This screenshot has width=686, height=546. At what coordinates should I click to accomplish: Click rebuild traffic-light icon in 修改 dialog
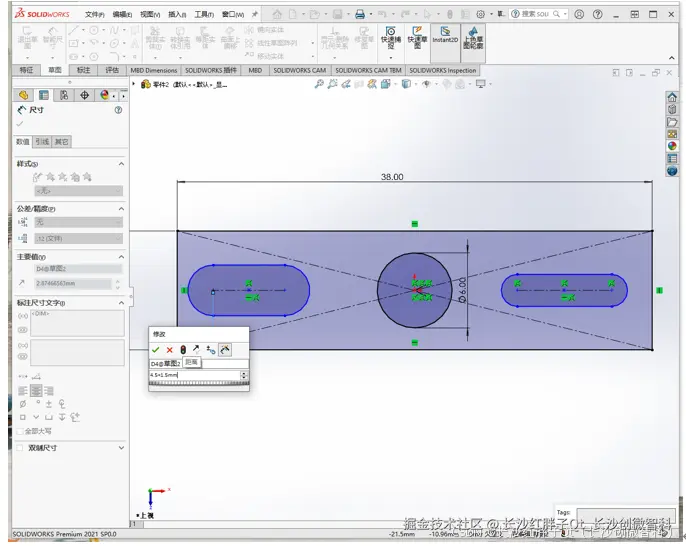click(183, 350)
